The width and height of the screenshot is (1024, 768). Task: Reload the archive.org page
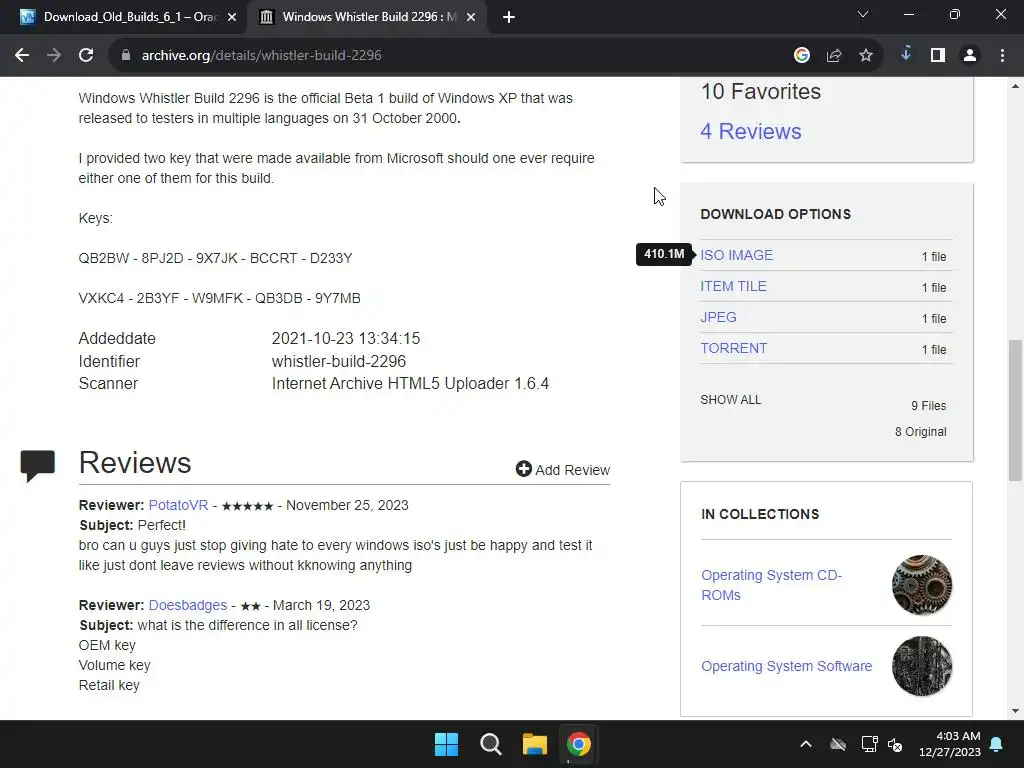pos(86,56)
